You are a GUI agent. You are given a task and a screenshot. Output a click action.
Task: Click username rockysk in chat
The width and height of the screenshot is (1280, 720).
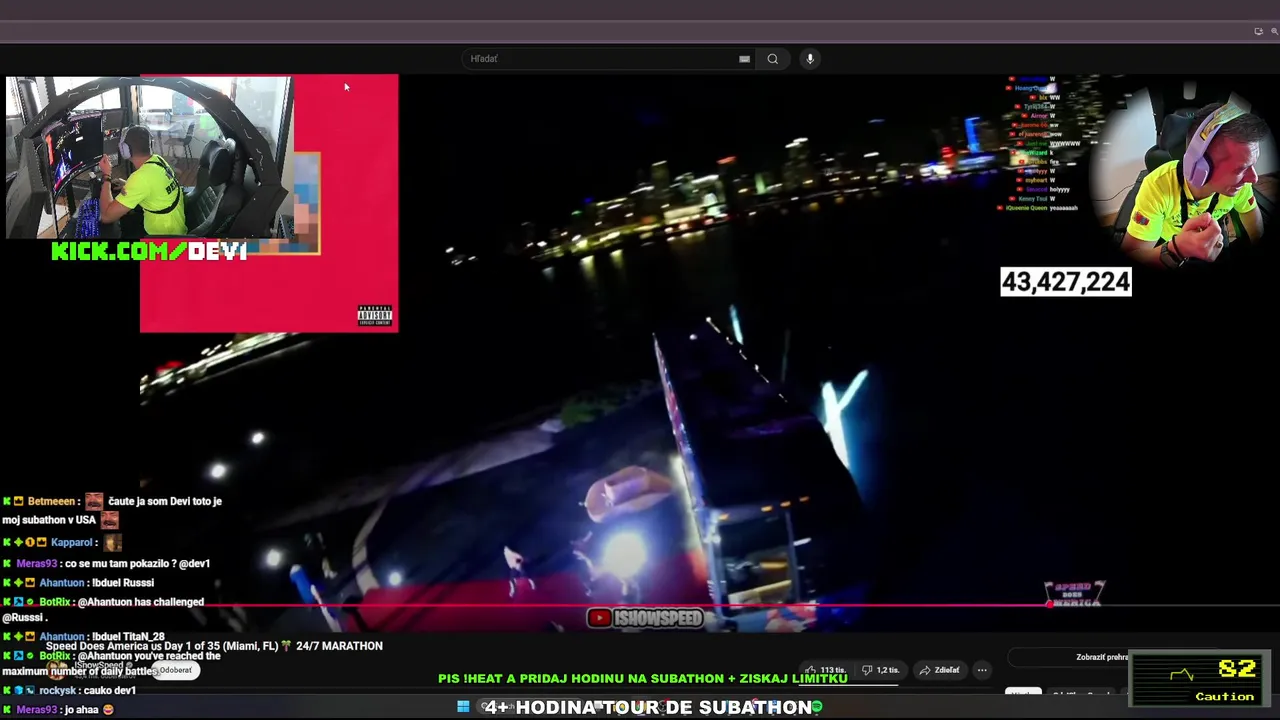(x=58, y=690)
